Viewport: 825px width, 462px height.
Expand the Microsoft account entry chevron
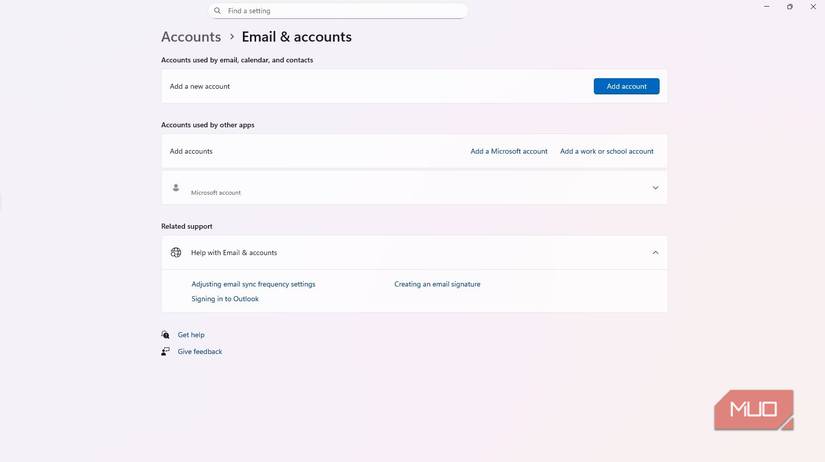(655, 188)
